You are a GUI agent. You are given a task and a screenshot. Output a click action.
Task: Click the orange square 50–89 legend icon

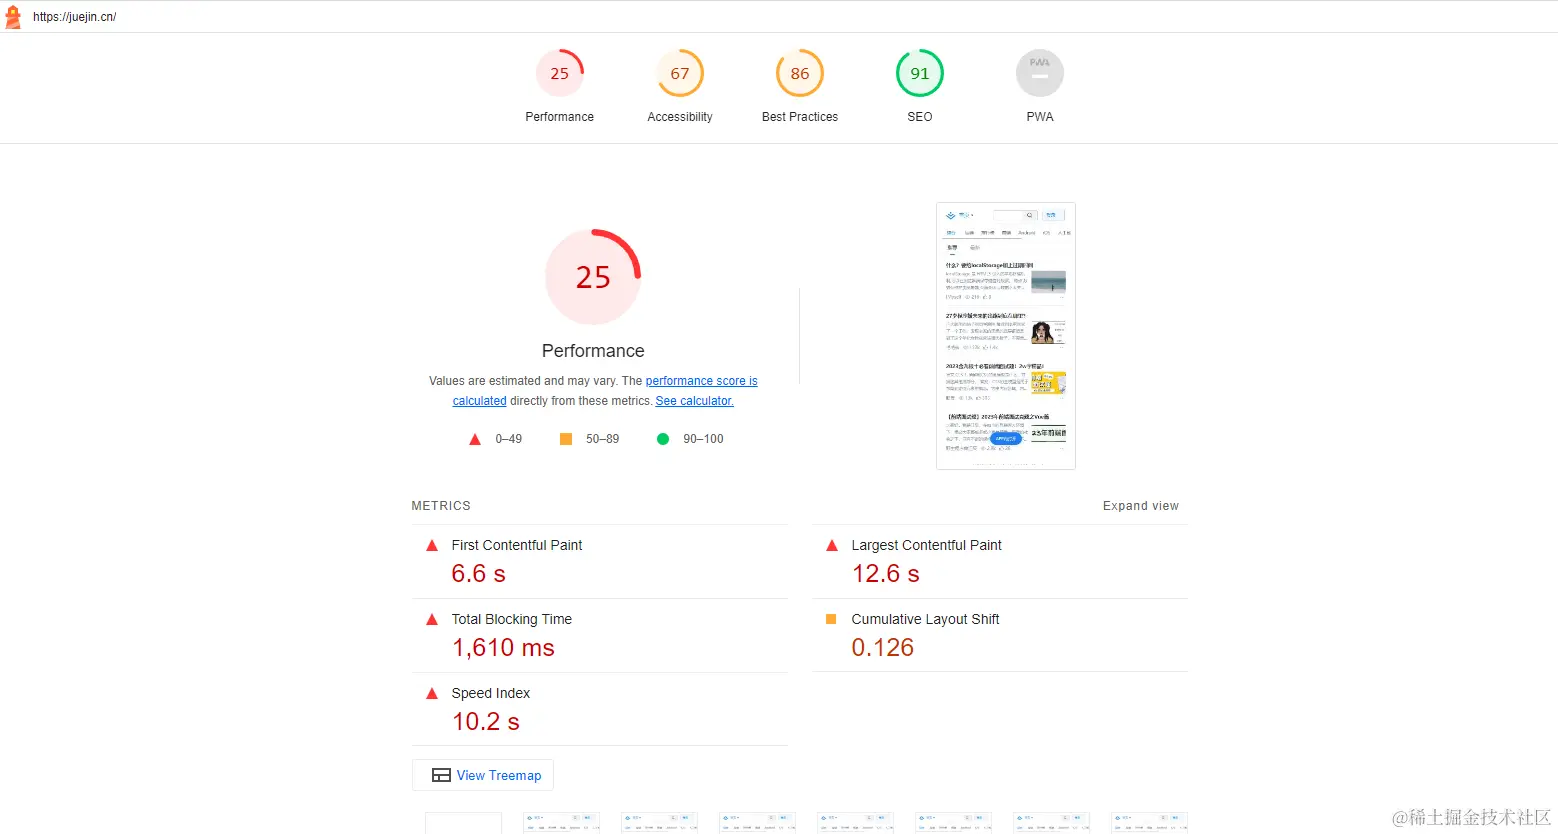coord(566,439)
